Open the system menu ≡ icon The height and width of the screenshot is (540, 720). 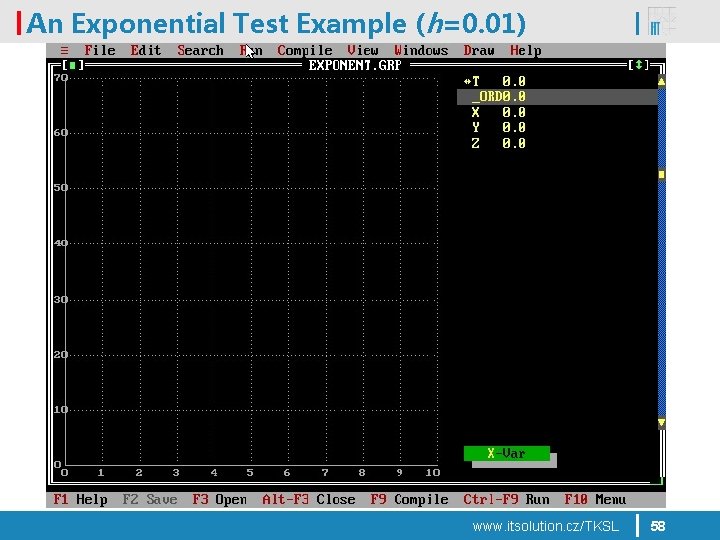(x=64, y=51)
